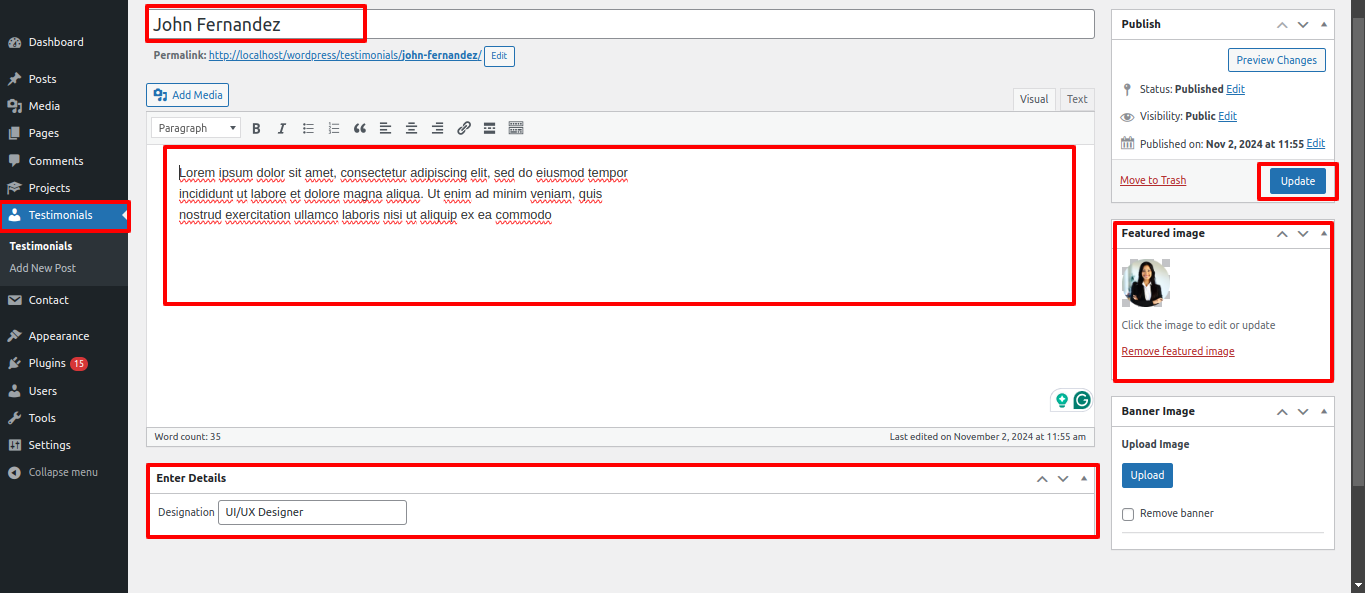
Task: Align text center
Action: click(412, 128)
